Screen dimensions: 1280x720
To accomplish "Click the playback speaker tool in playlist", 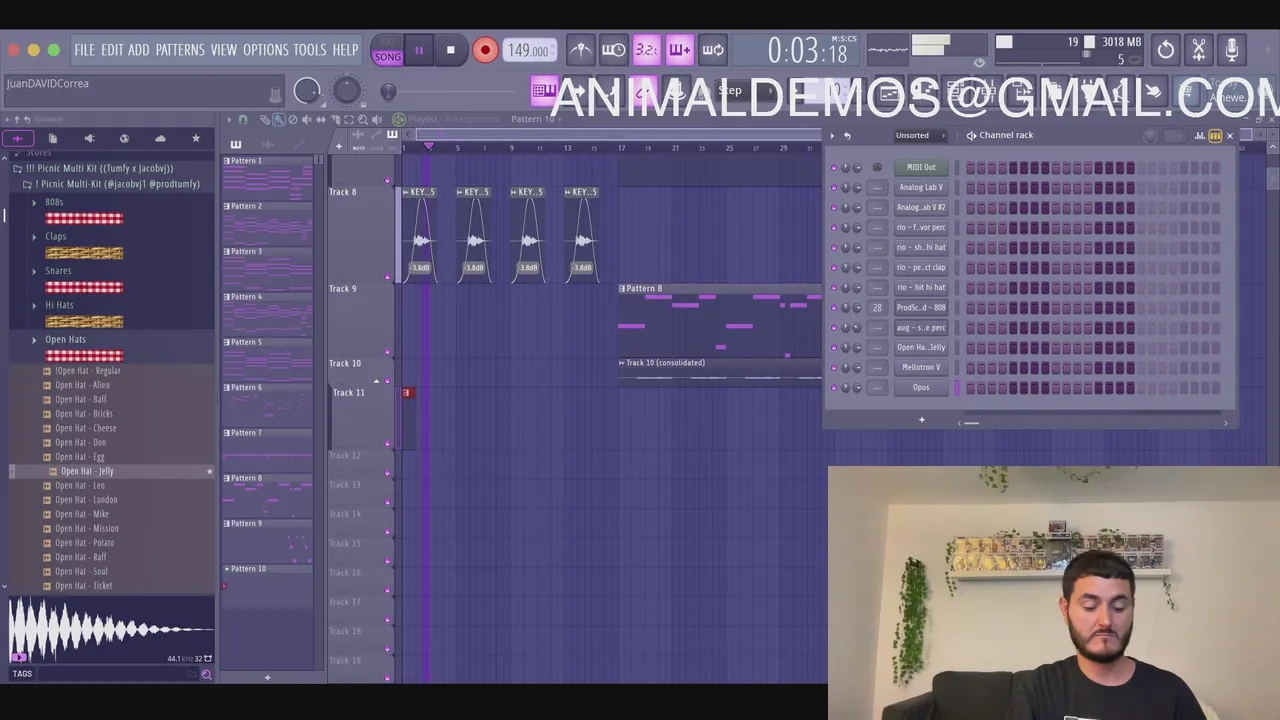I will [x=376, y=119].
